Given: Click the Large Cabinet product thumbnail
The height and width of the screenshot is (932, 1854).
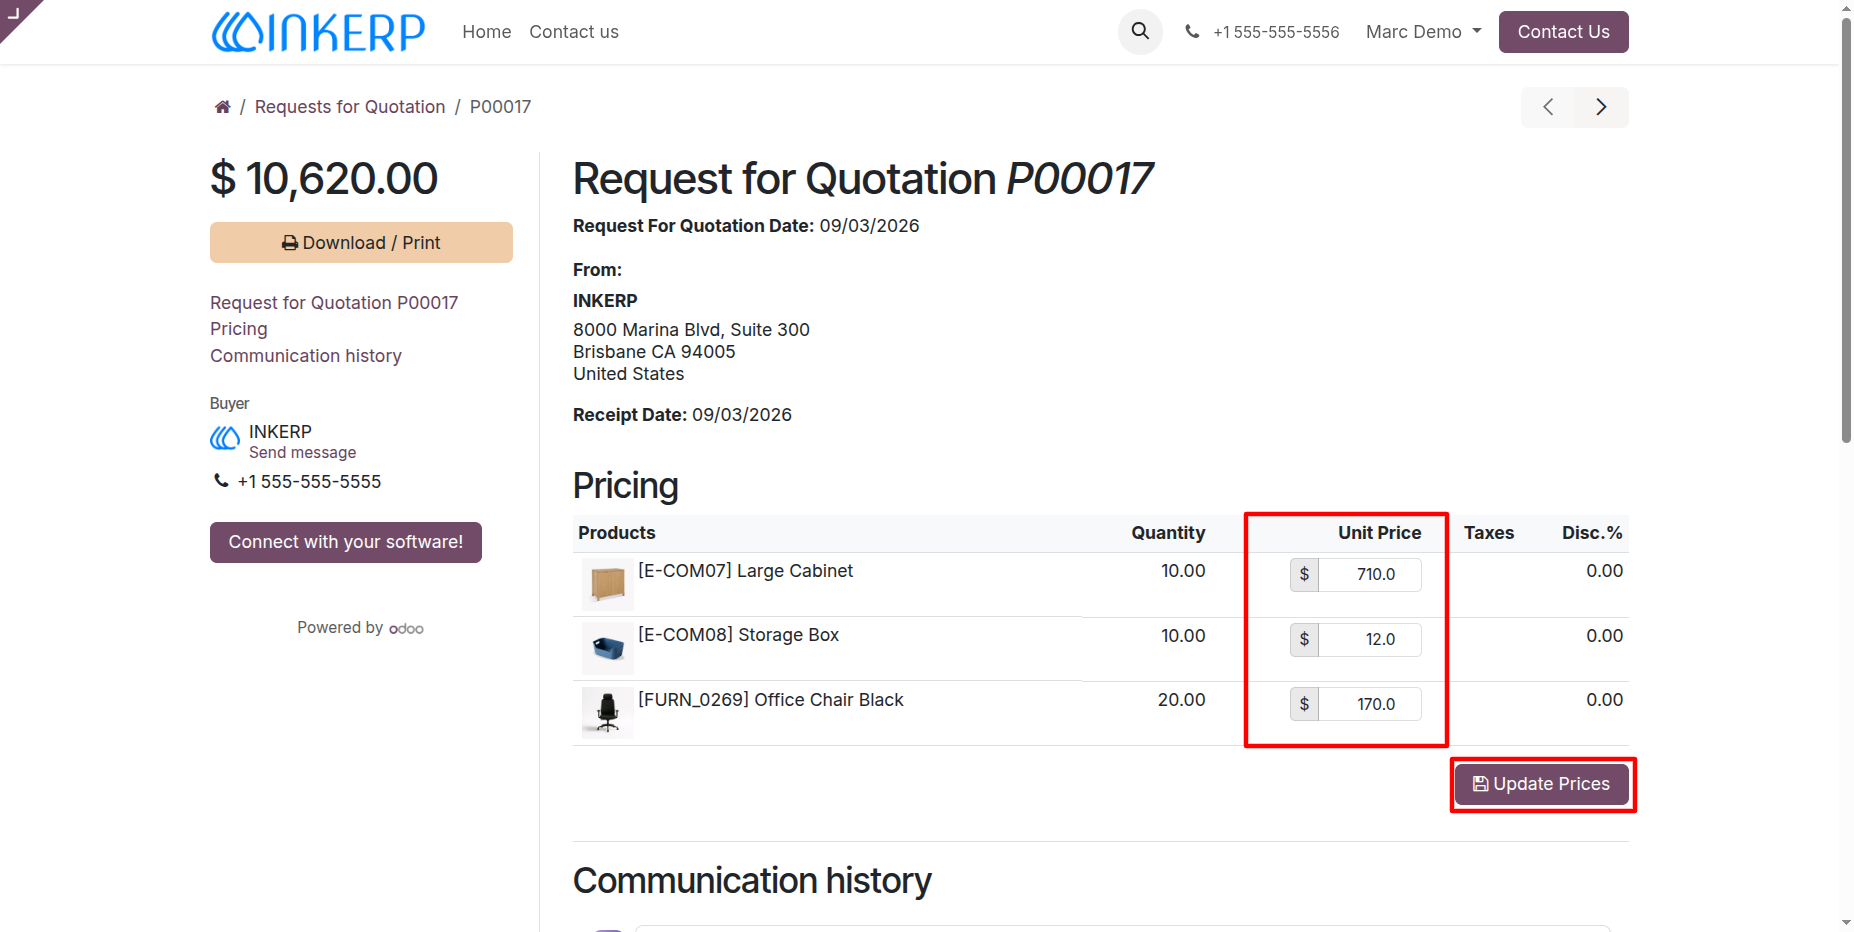Looking at the screenshot, I should (x=608, y=584).
